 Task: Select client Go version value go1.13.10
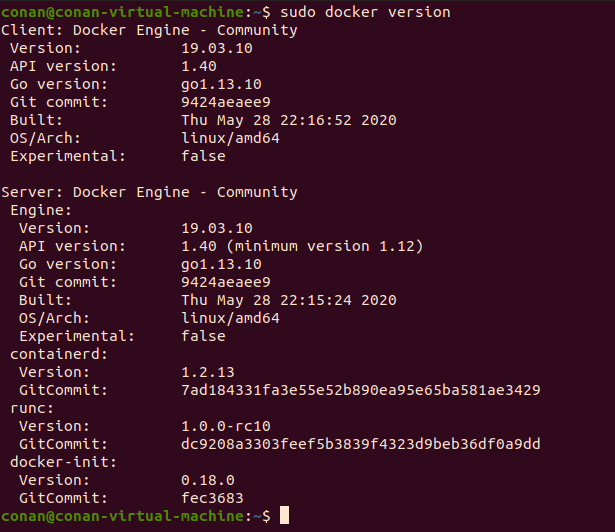click(x=221, y=84)
